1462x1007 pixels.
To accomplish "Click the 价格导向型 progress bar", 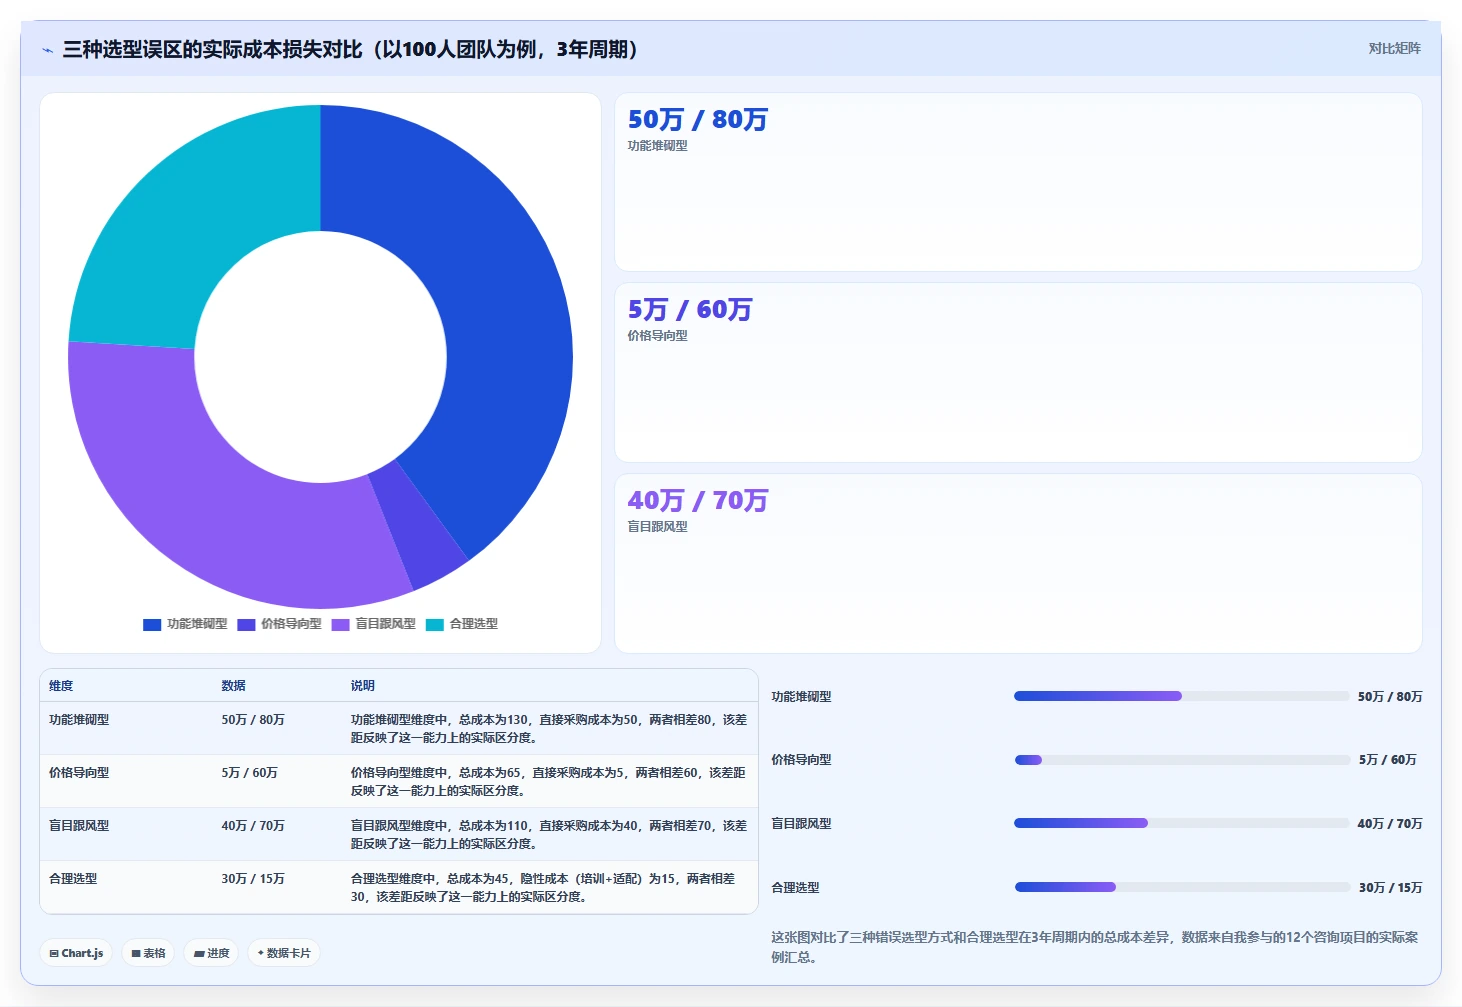I will tap(1182, 760).
